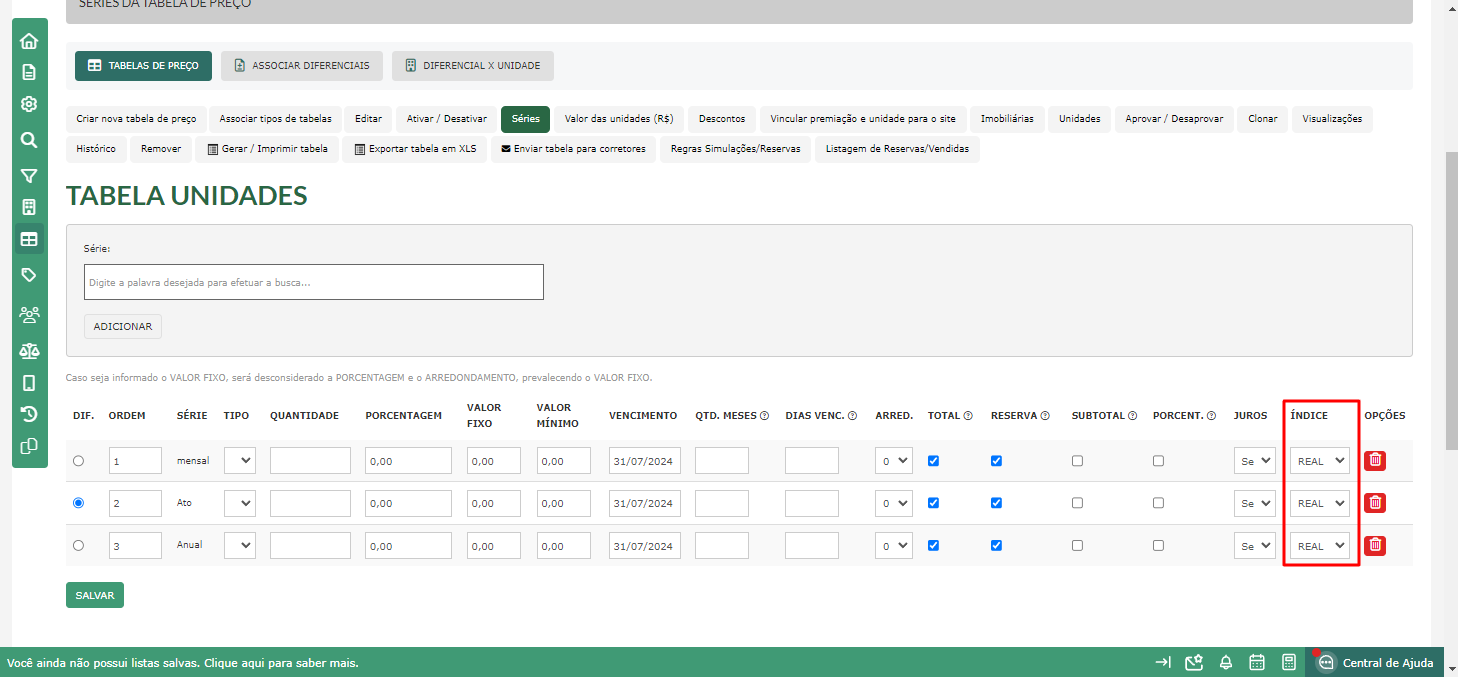Open the JUROS dropdown for Ato row
This screenshot has width=1458, height=677.
click(x=1254, y=503)
